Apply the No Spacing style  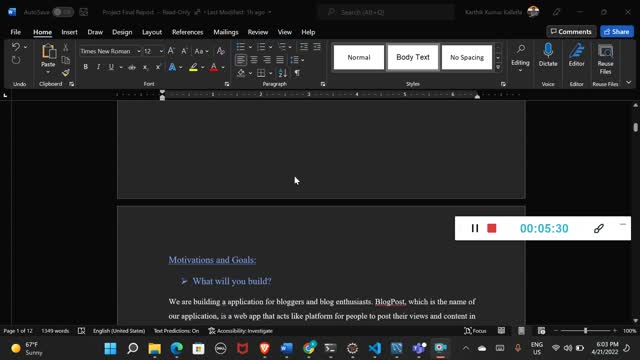(x=467, y=57)
